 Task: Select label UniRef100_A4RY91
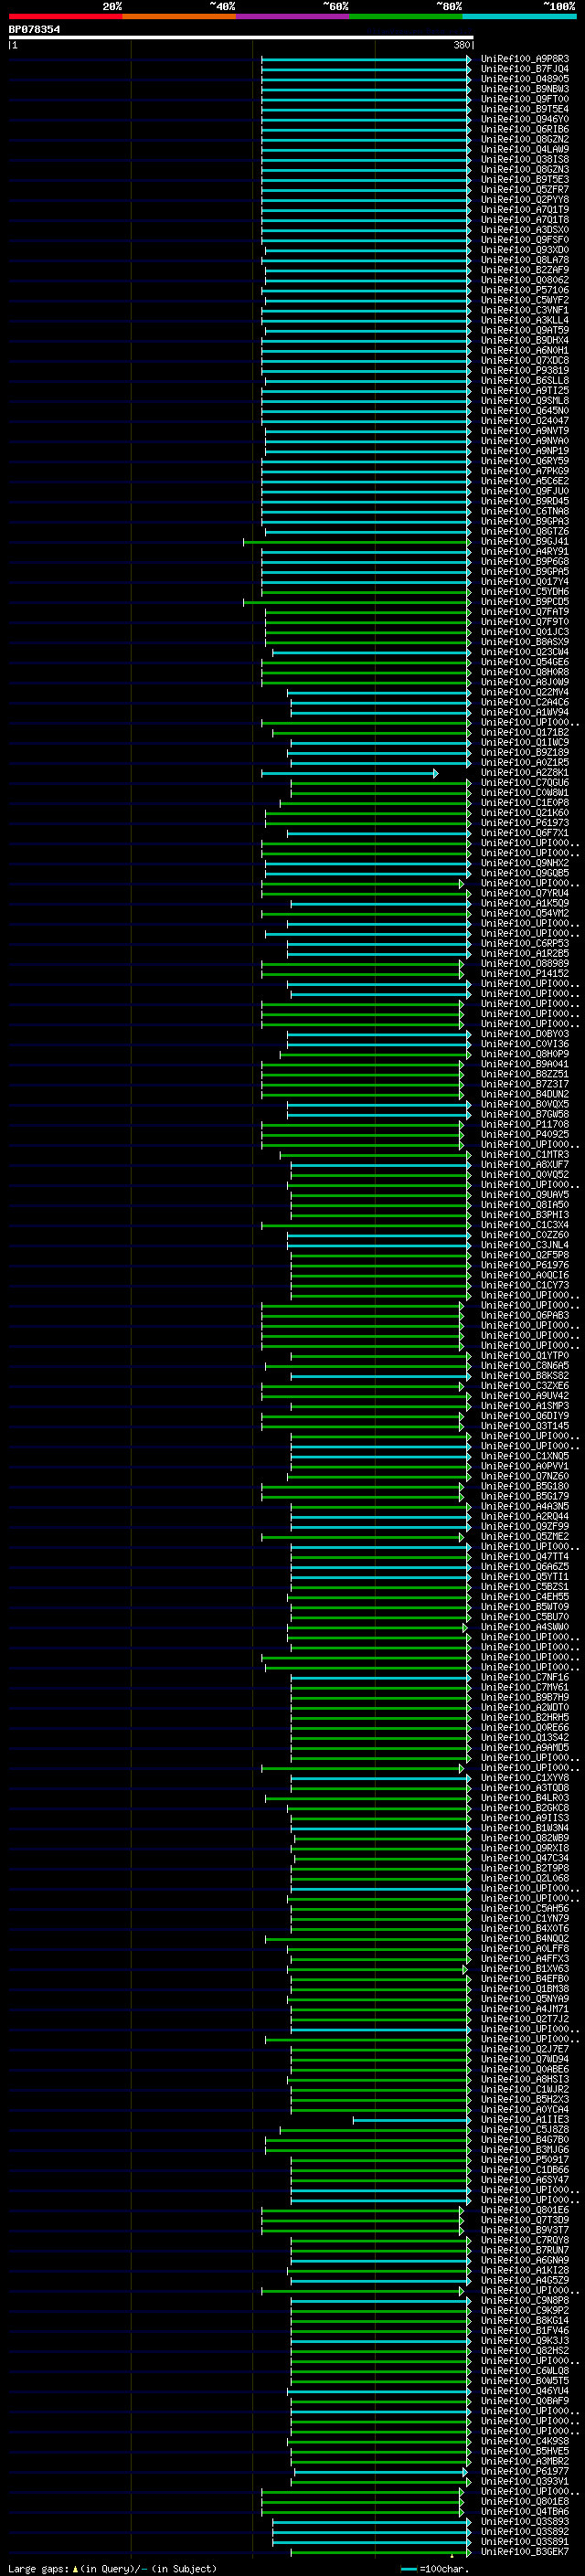pos(524,551)
